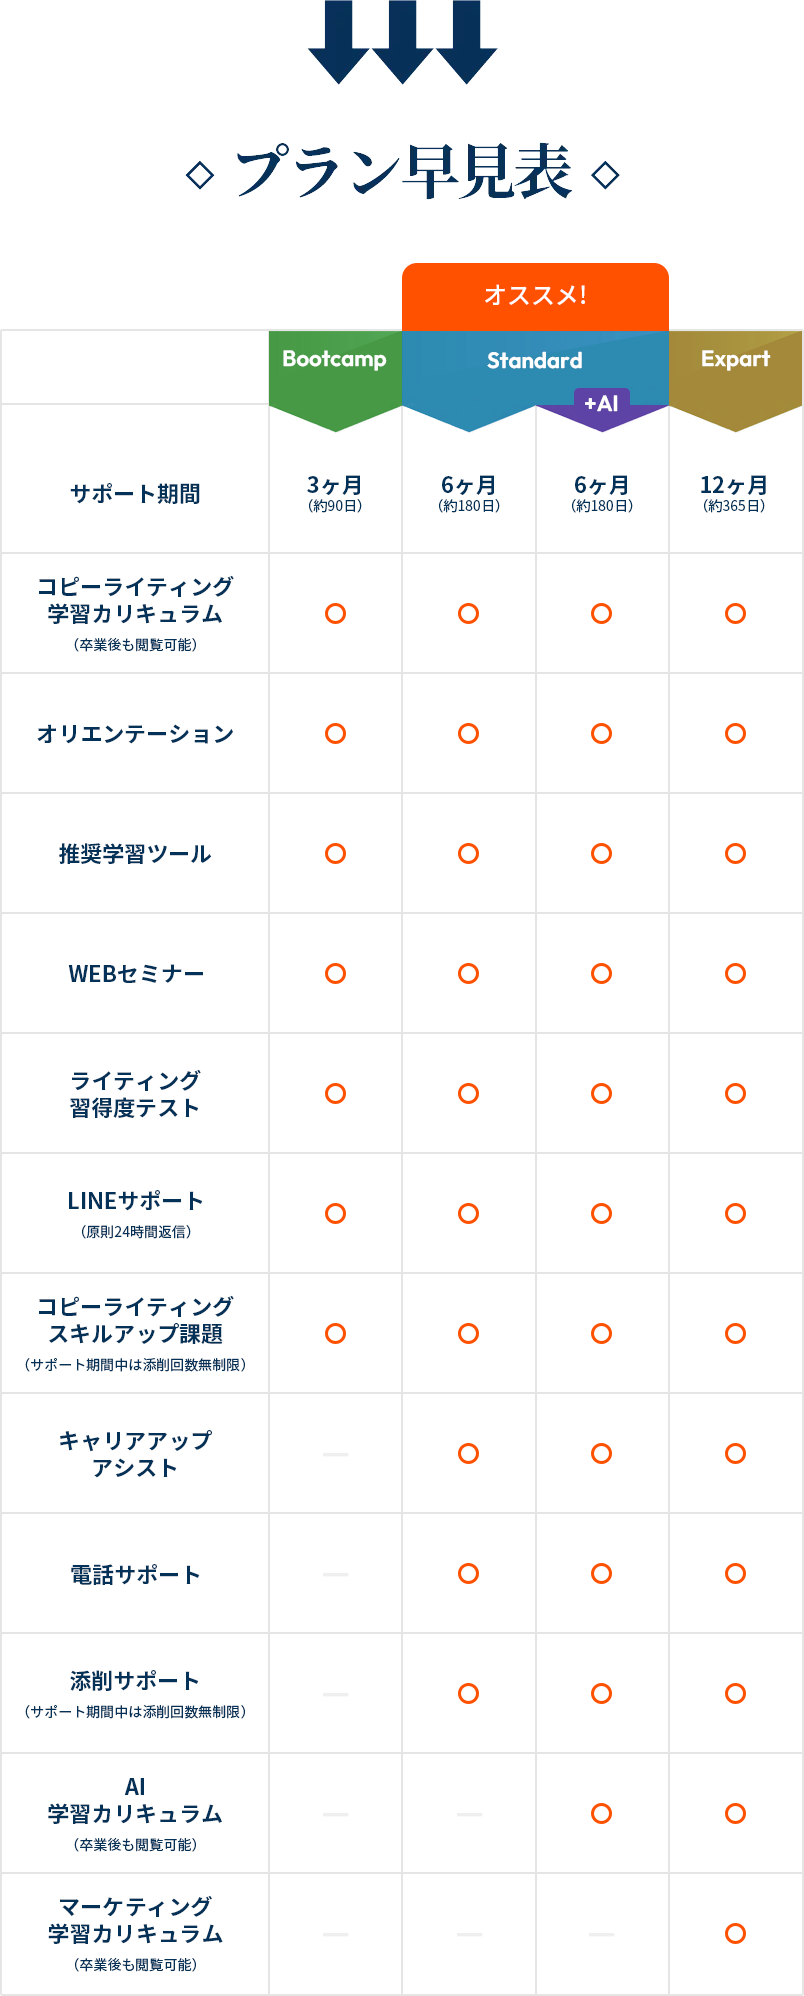Click the diamond icon right of プラン早見表
Image resolution: width=804 pixels, height=1996 pixels.
(x=605, y=175)
